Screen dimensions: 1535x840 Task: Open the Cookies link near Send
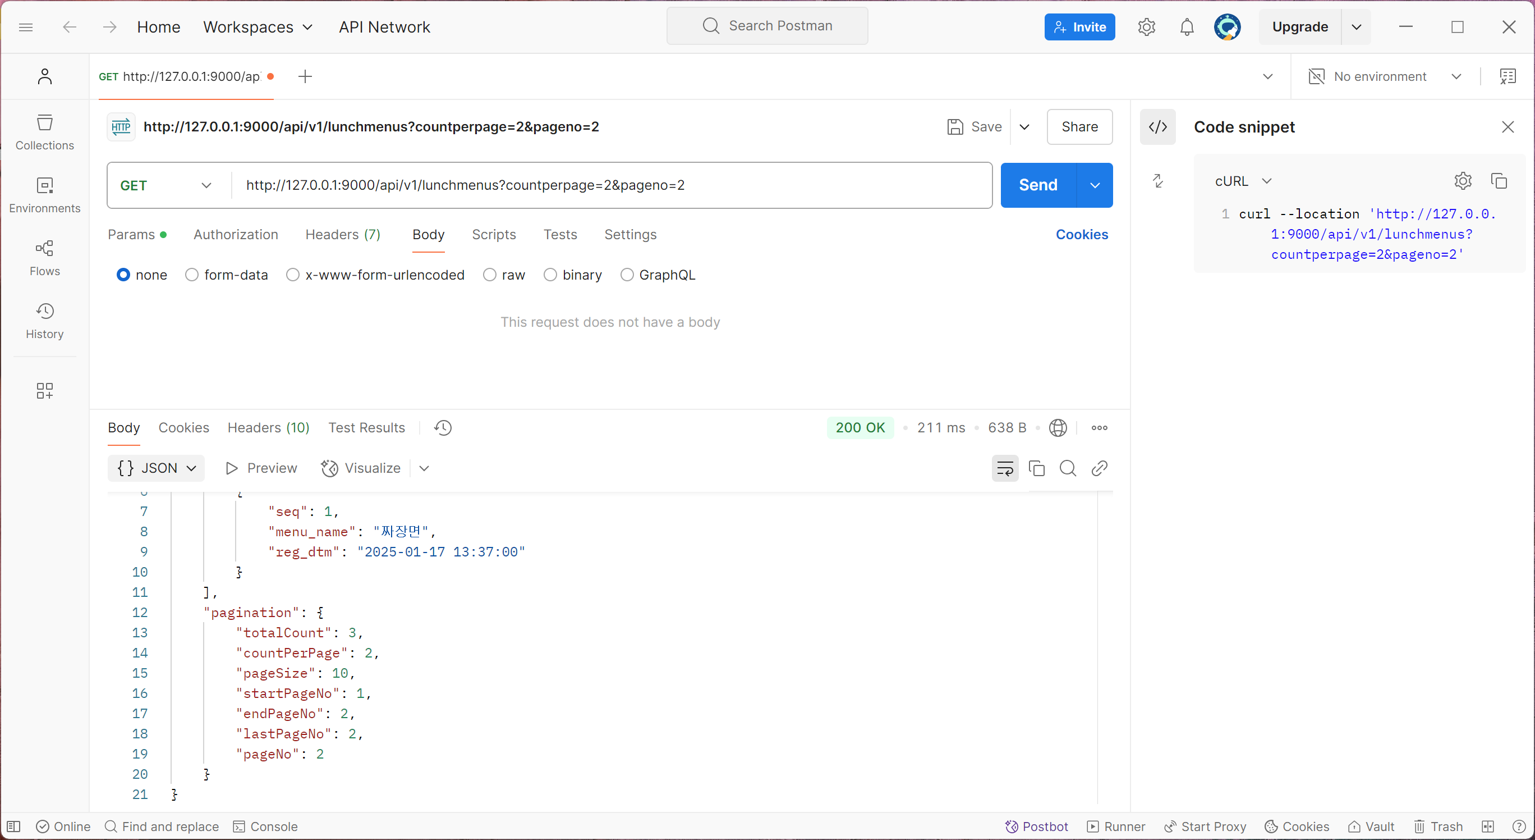click(x=1082, y=234)
